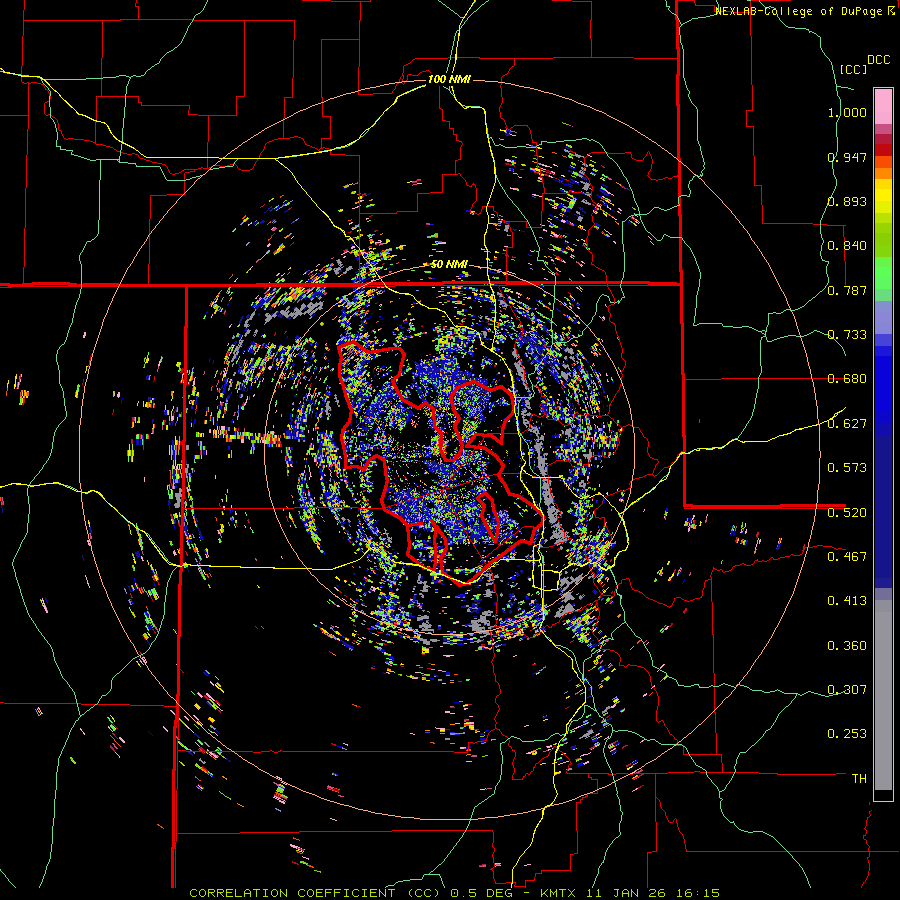Click the 0.627 legend value

point(847,424)
